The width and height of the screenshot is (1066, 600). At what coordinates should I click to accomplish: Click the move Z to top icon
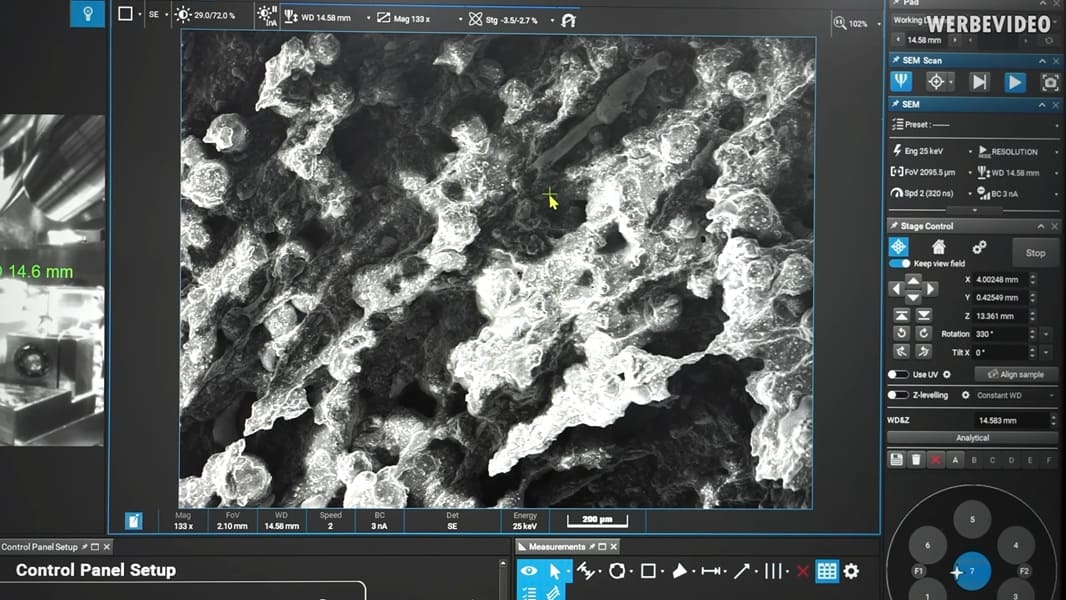[x=901, y=315]
